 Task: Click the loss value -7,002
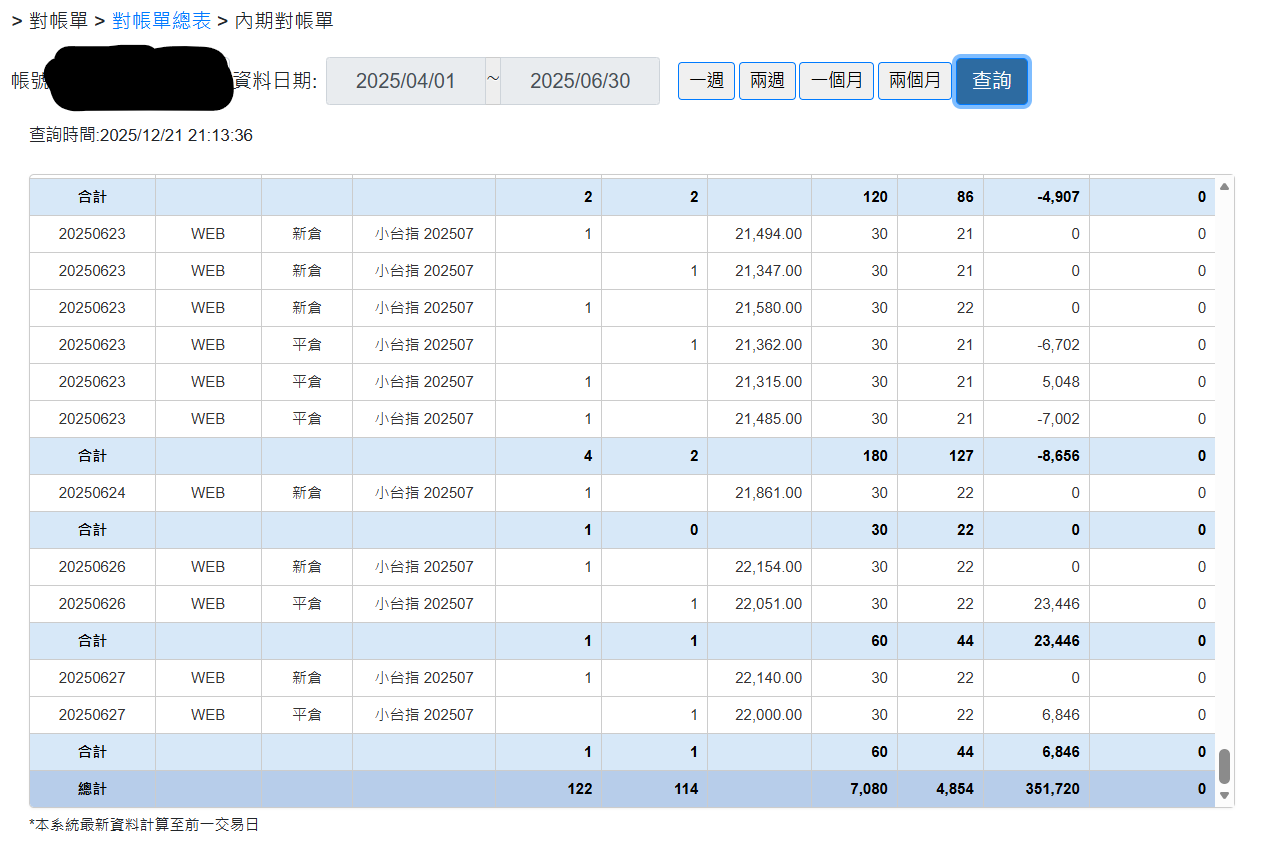click(1058, 419)
